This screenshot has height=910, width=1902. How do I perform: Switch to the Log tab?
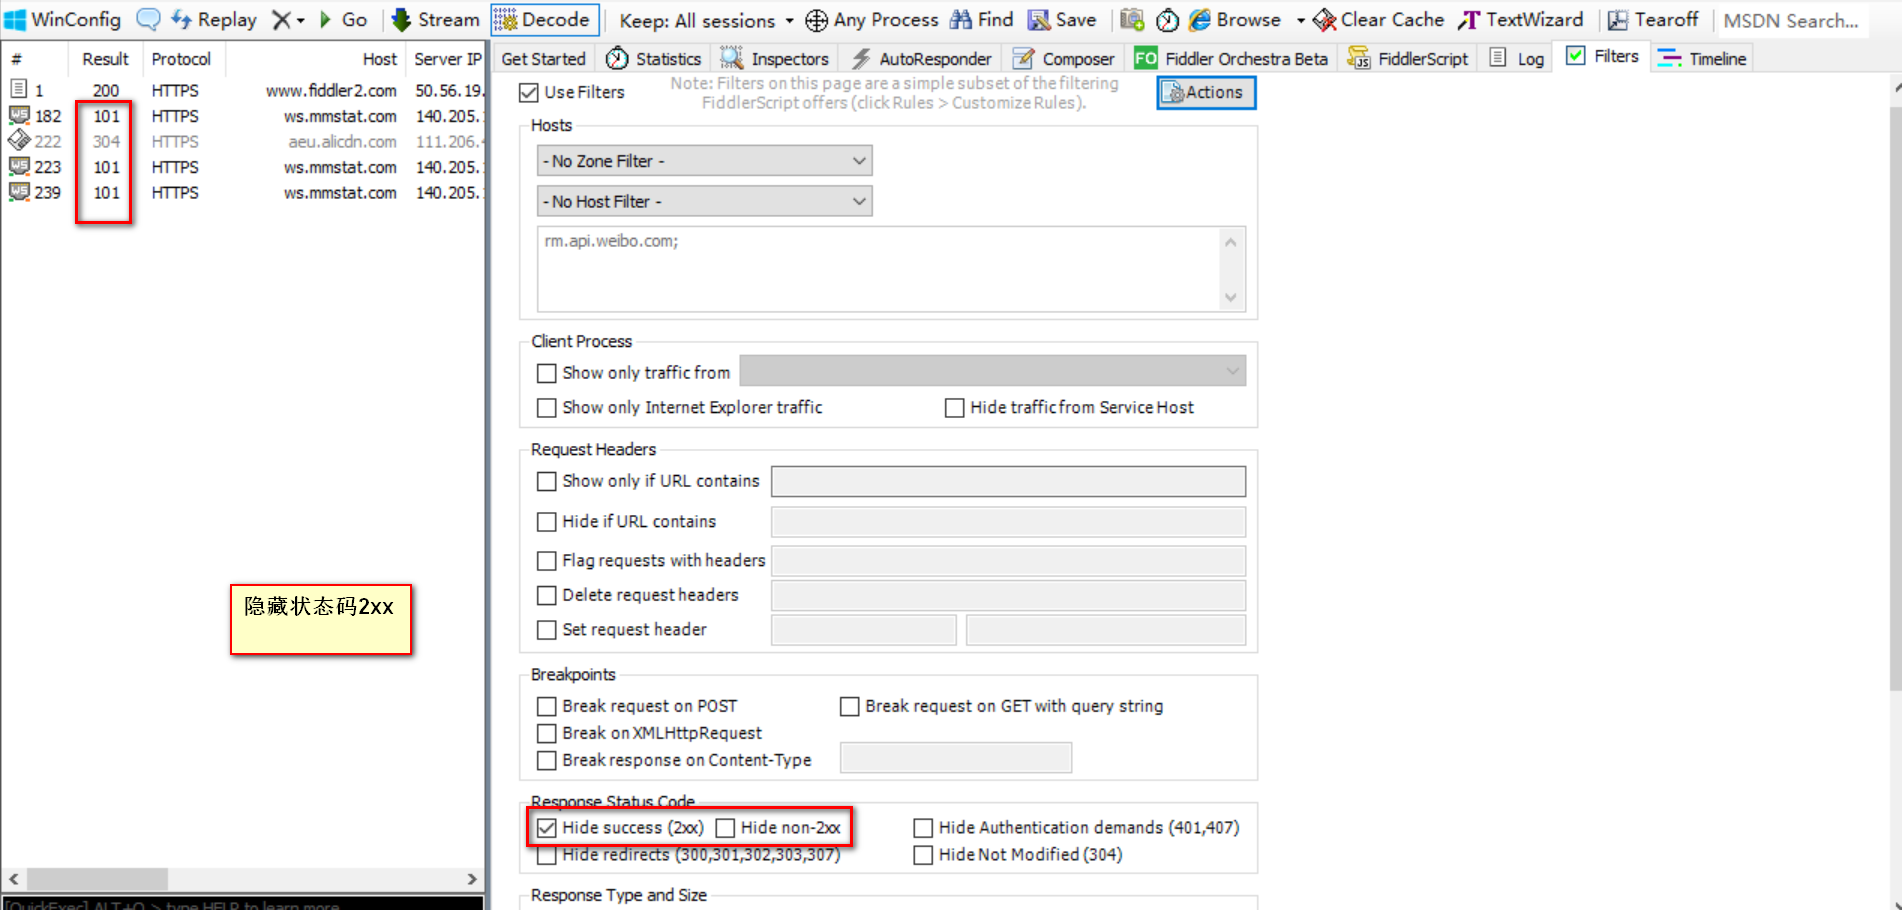click(x=1516, y=59)
